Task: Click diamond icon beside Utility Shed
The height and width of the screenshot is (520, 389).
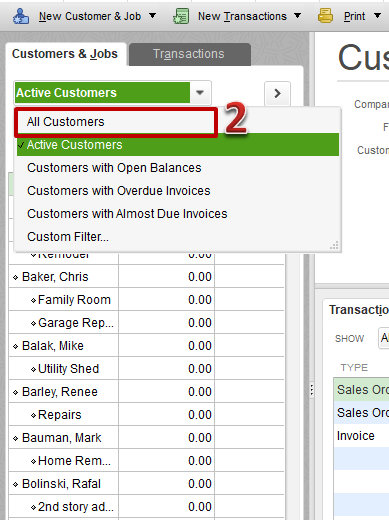Action: pyautogui.click(x=33, y=369)
